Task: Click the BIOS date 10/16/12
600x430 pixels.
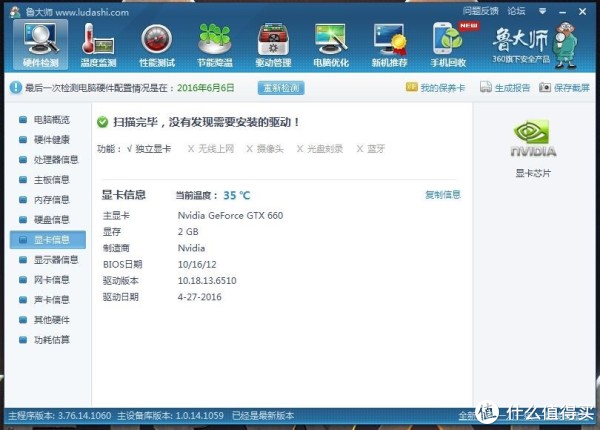Action: tap(197, 264)
